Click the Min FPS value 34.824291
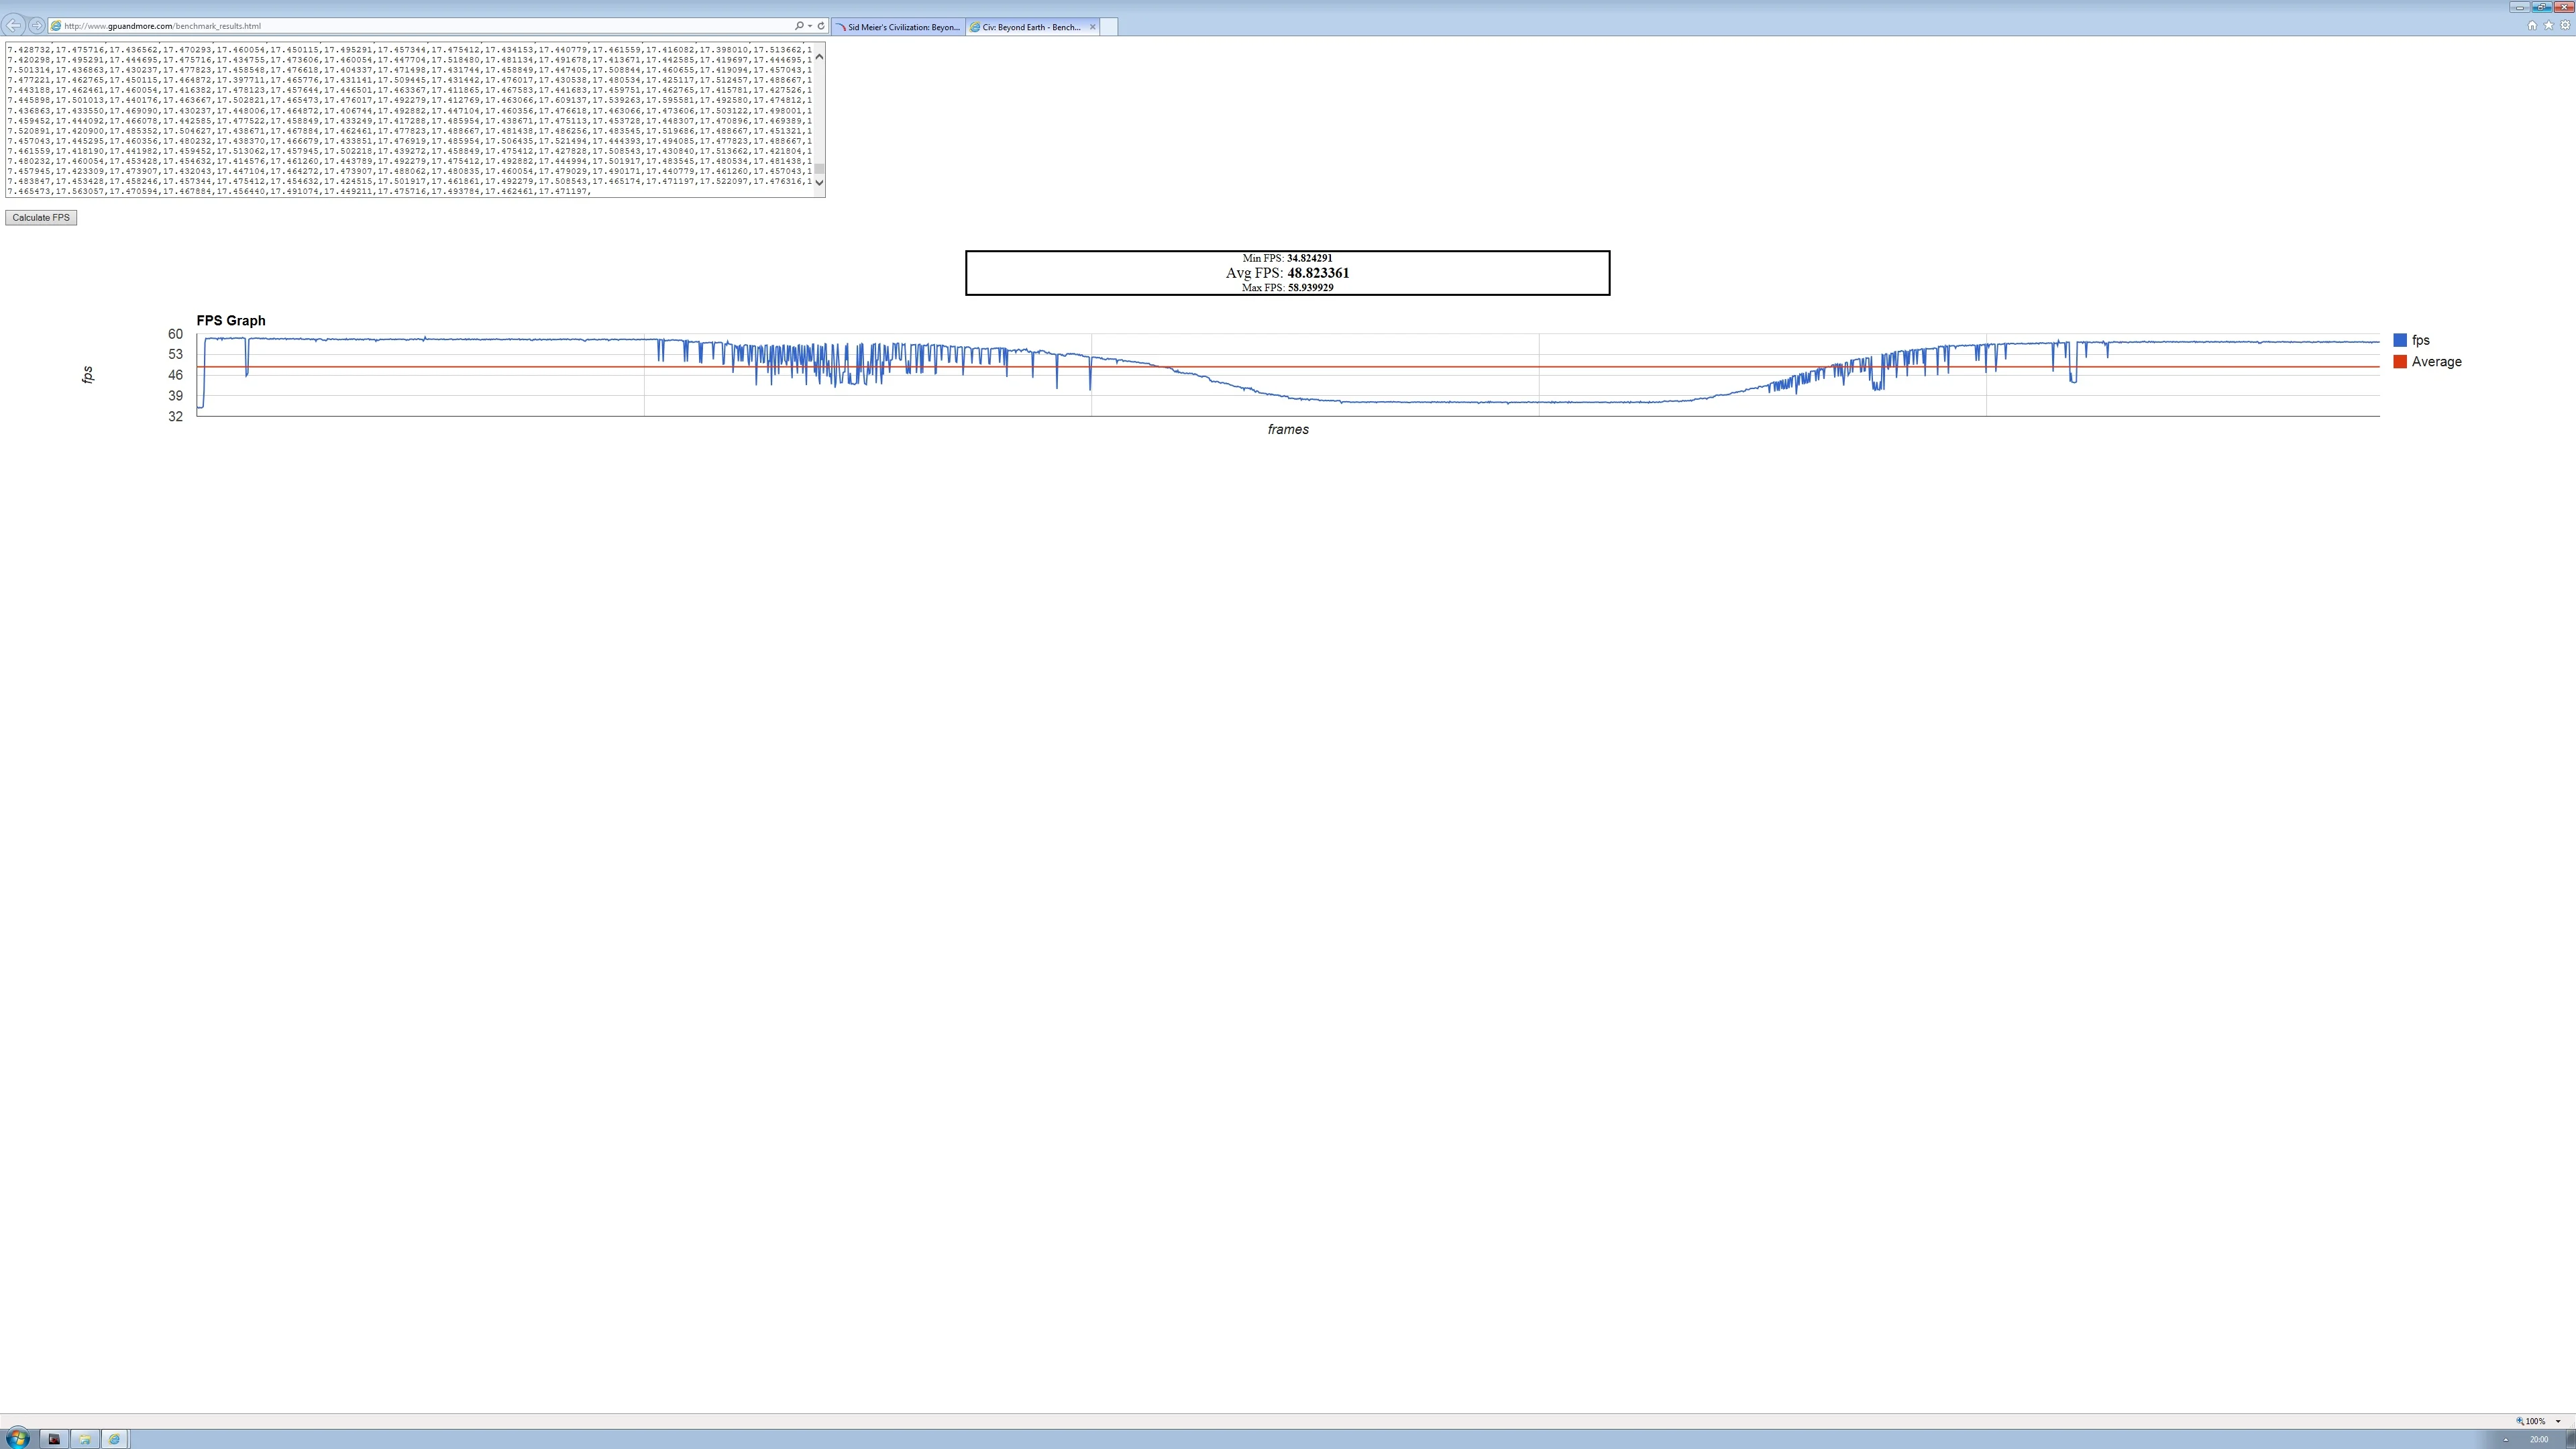 [x=1309, y=258]
